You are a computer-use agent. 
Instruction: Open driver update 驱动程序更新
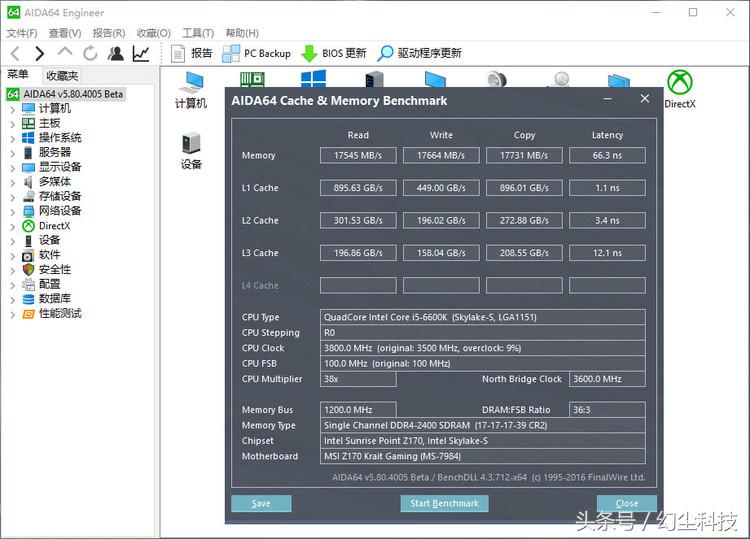point(419,53)
